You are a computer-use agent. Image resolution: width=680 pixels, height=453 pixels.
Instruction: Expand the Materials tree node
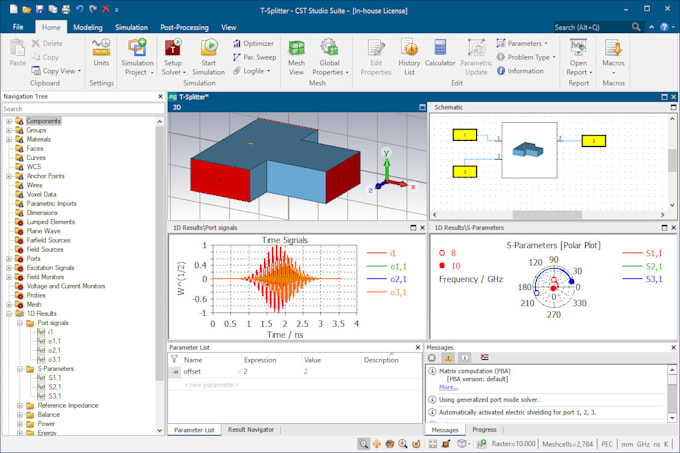[x=9, y=139]
